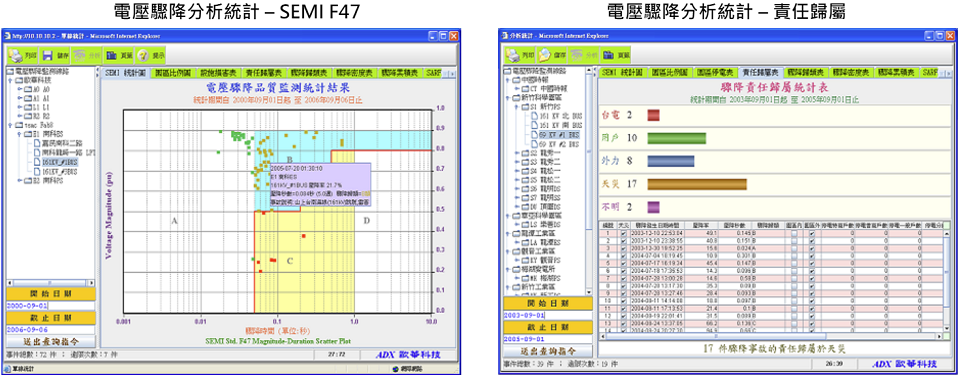
Task: Click the yellow question mark help icon
Action: tap(143, 56)
